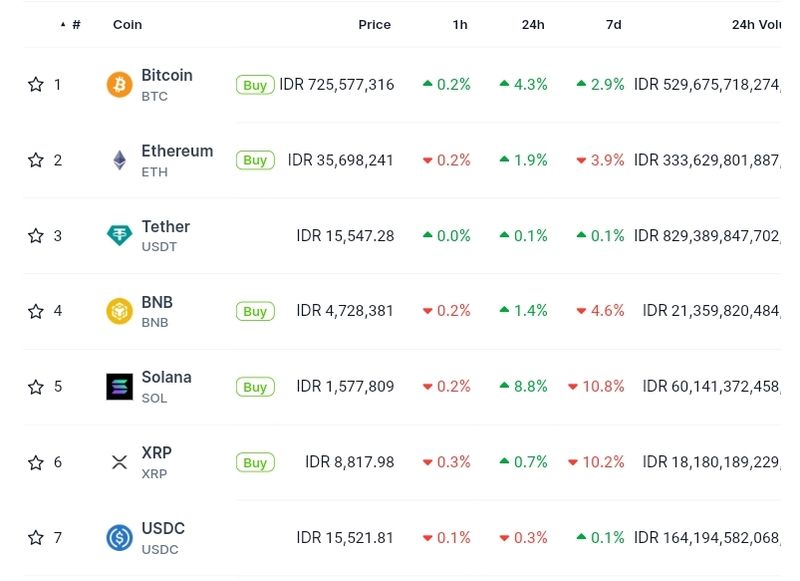Sort by rank using the # header

75,24
